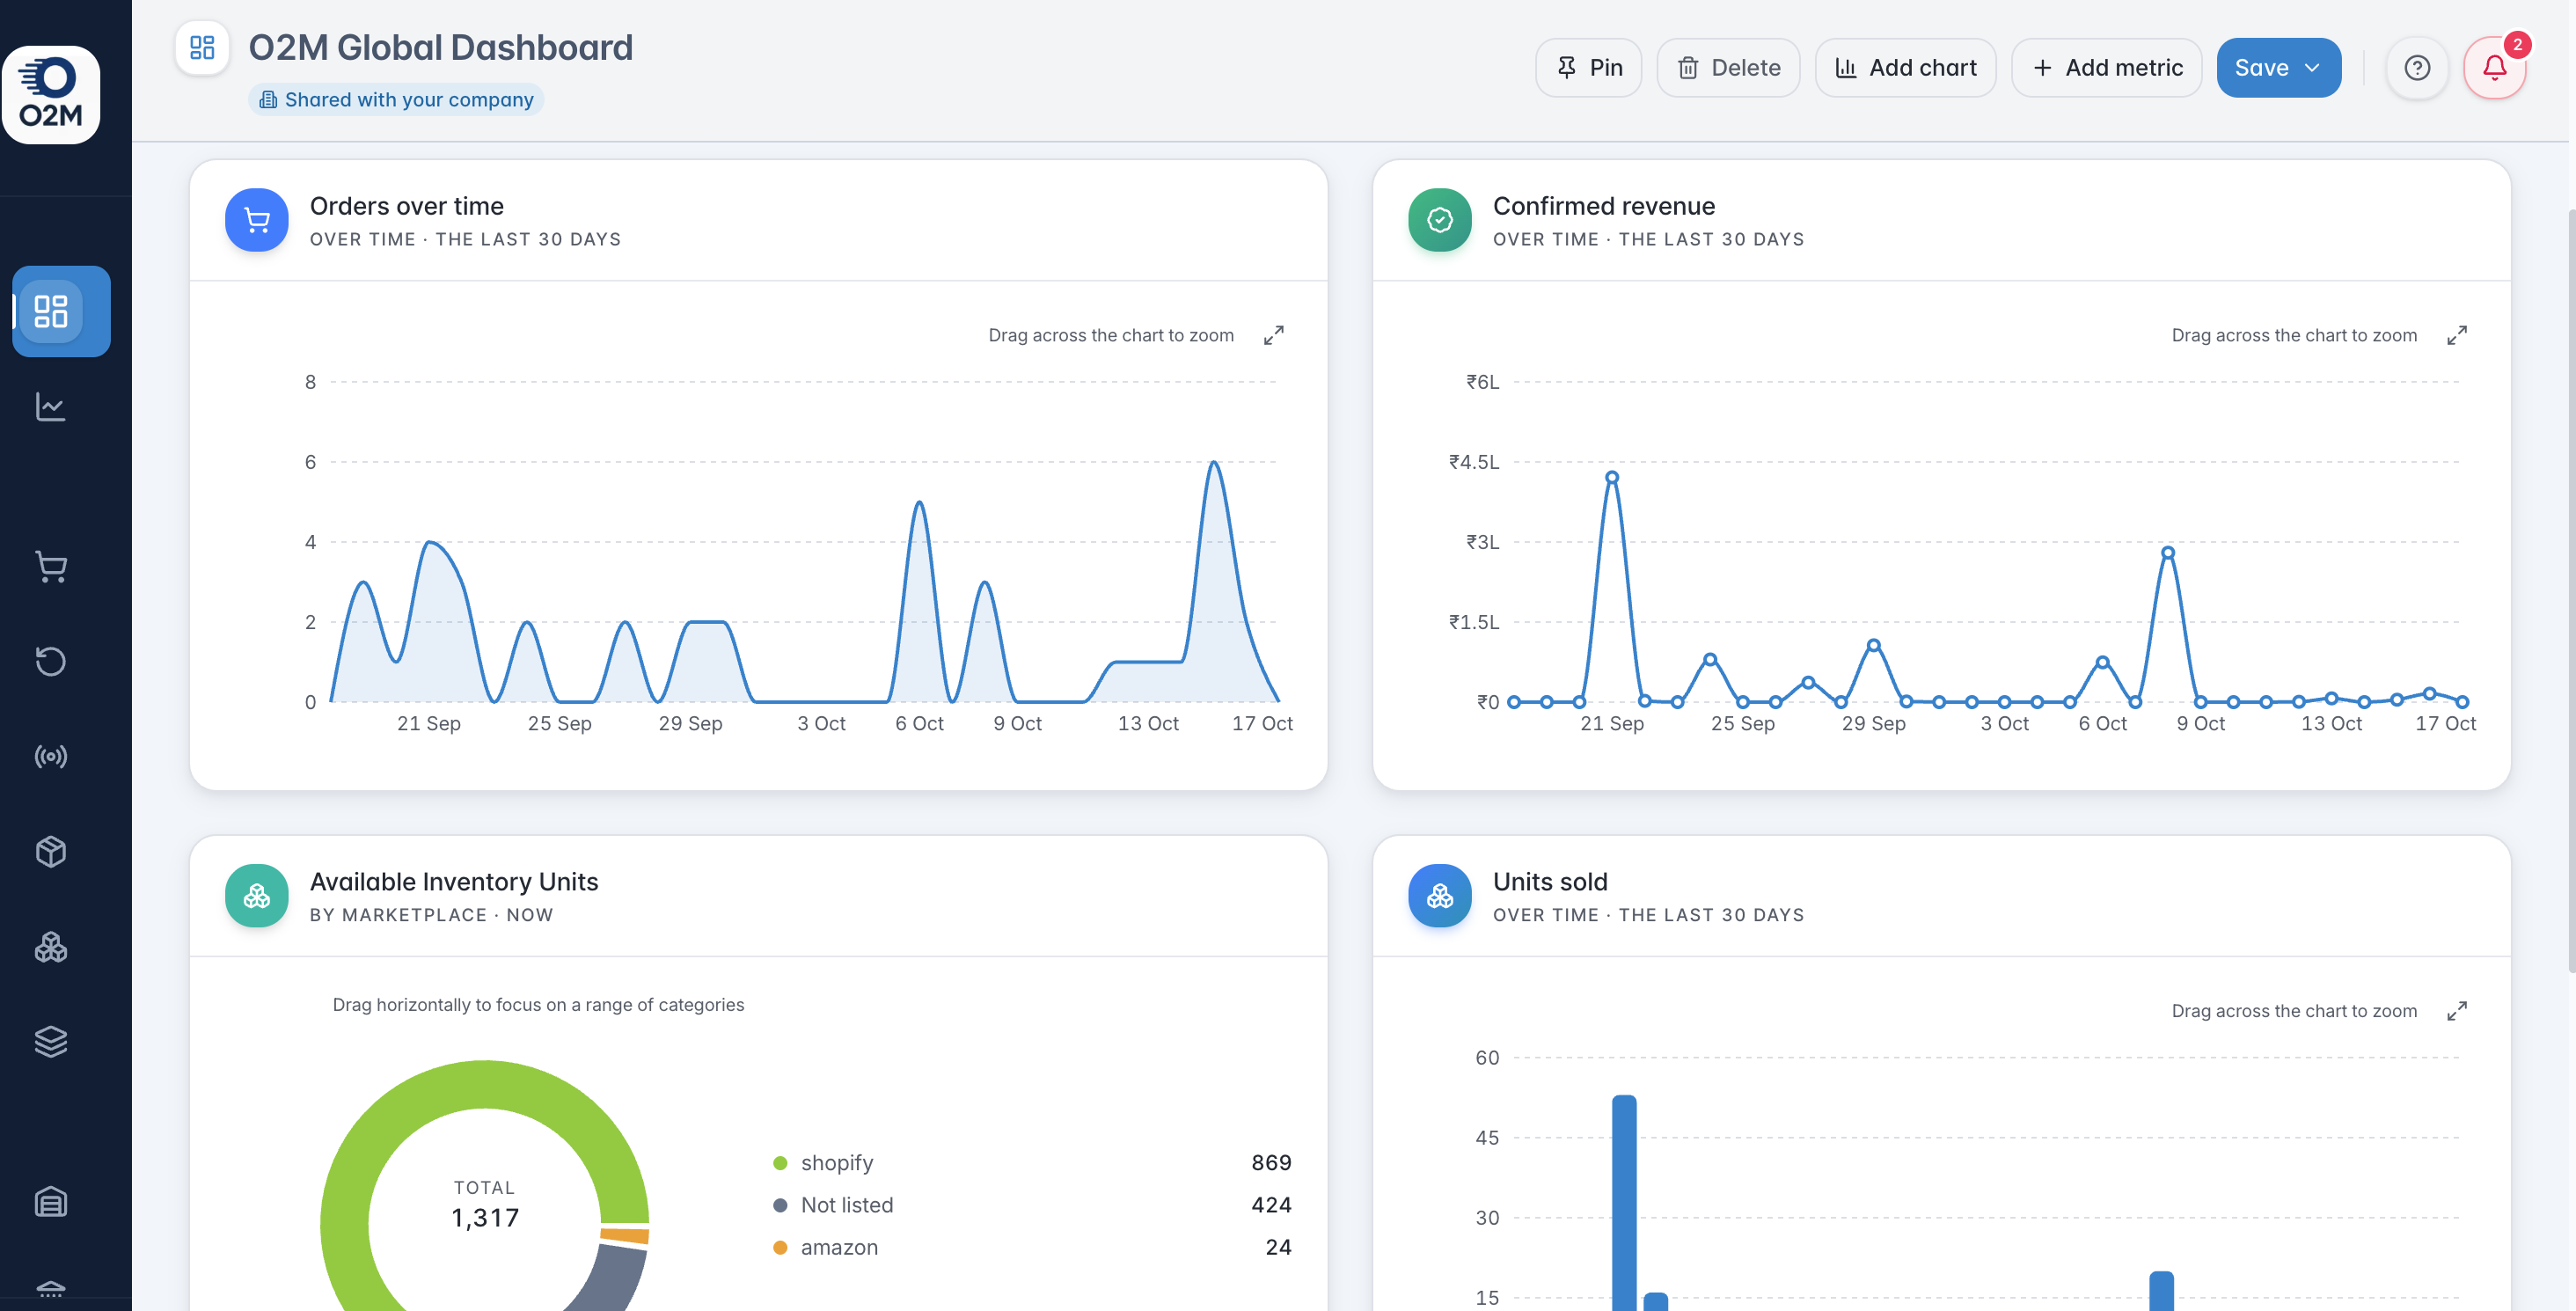Click the TOTAL 1,317 donut center

coord(485,1205)
